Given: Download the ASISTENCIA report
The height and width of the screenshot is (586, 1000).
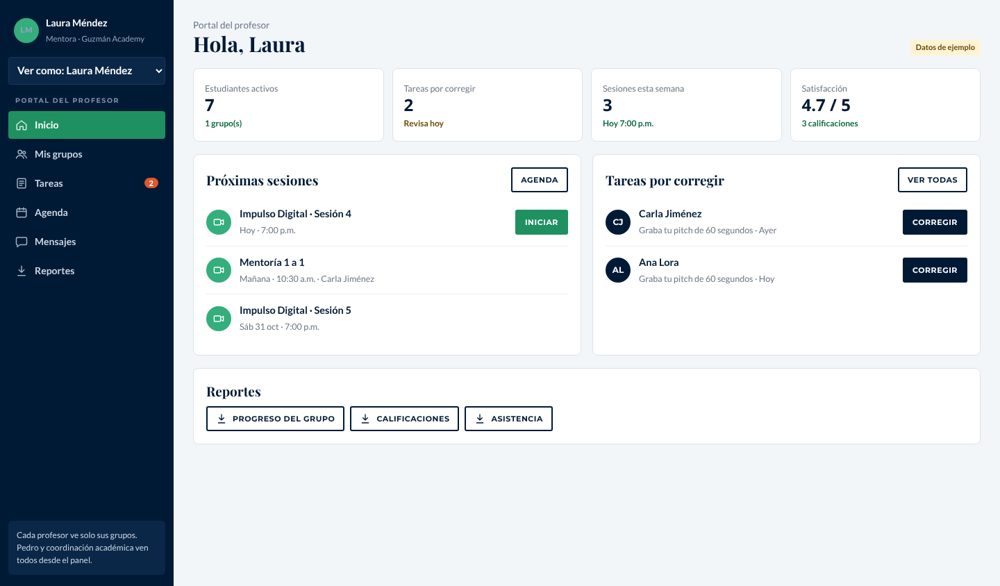Looking at the screenshot, I should (x=508, y=419).
